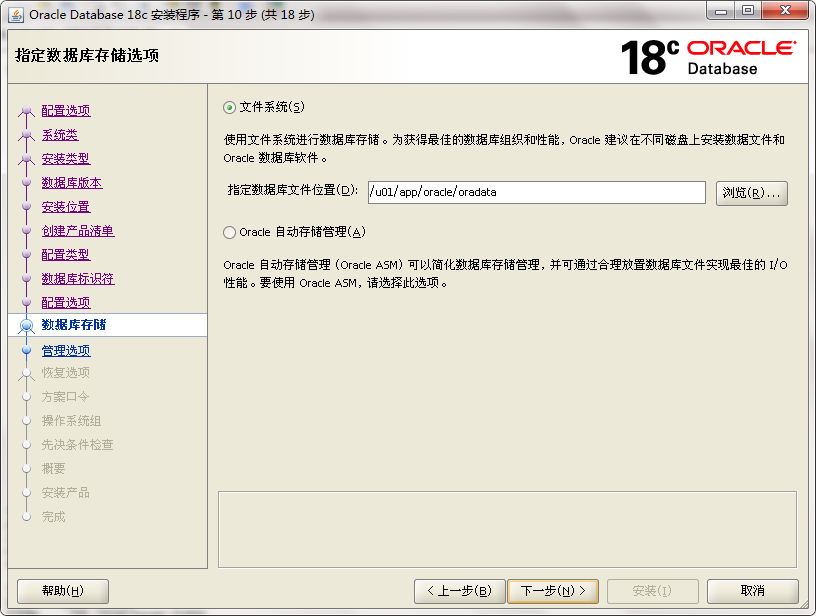Jump to 安装位置 step

(66, 207)
